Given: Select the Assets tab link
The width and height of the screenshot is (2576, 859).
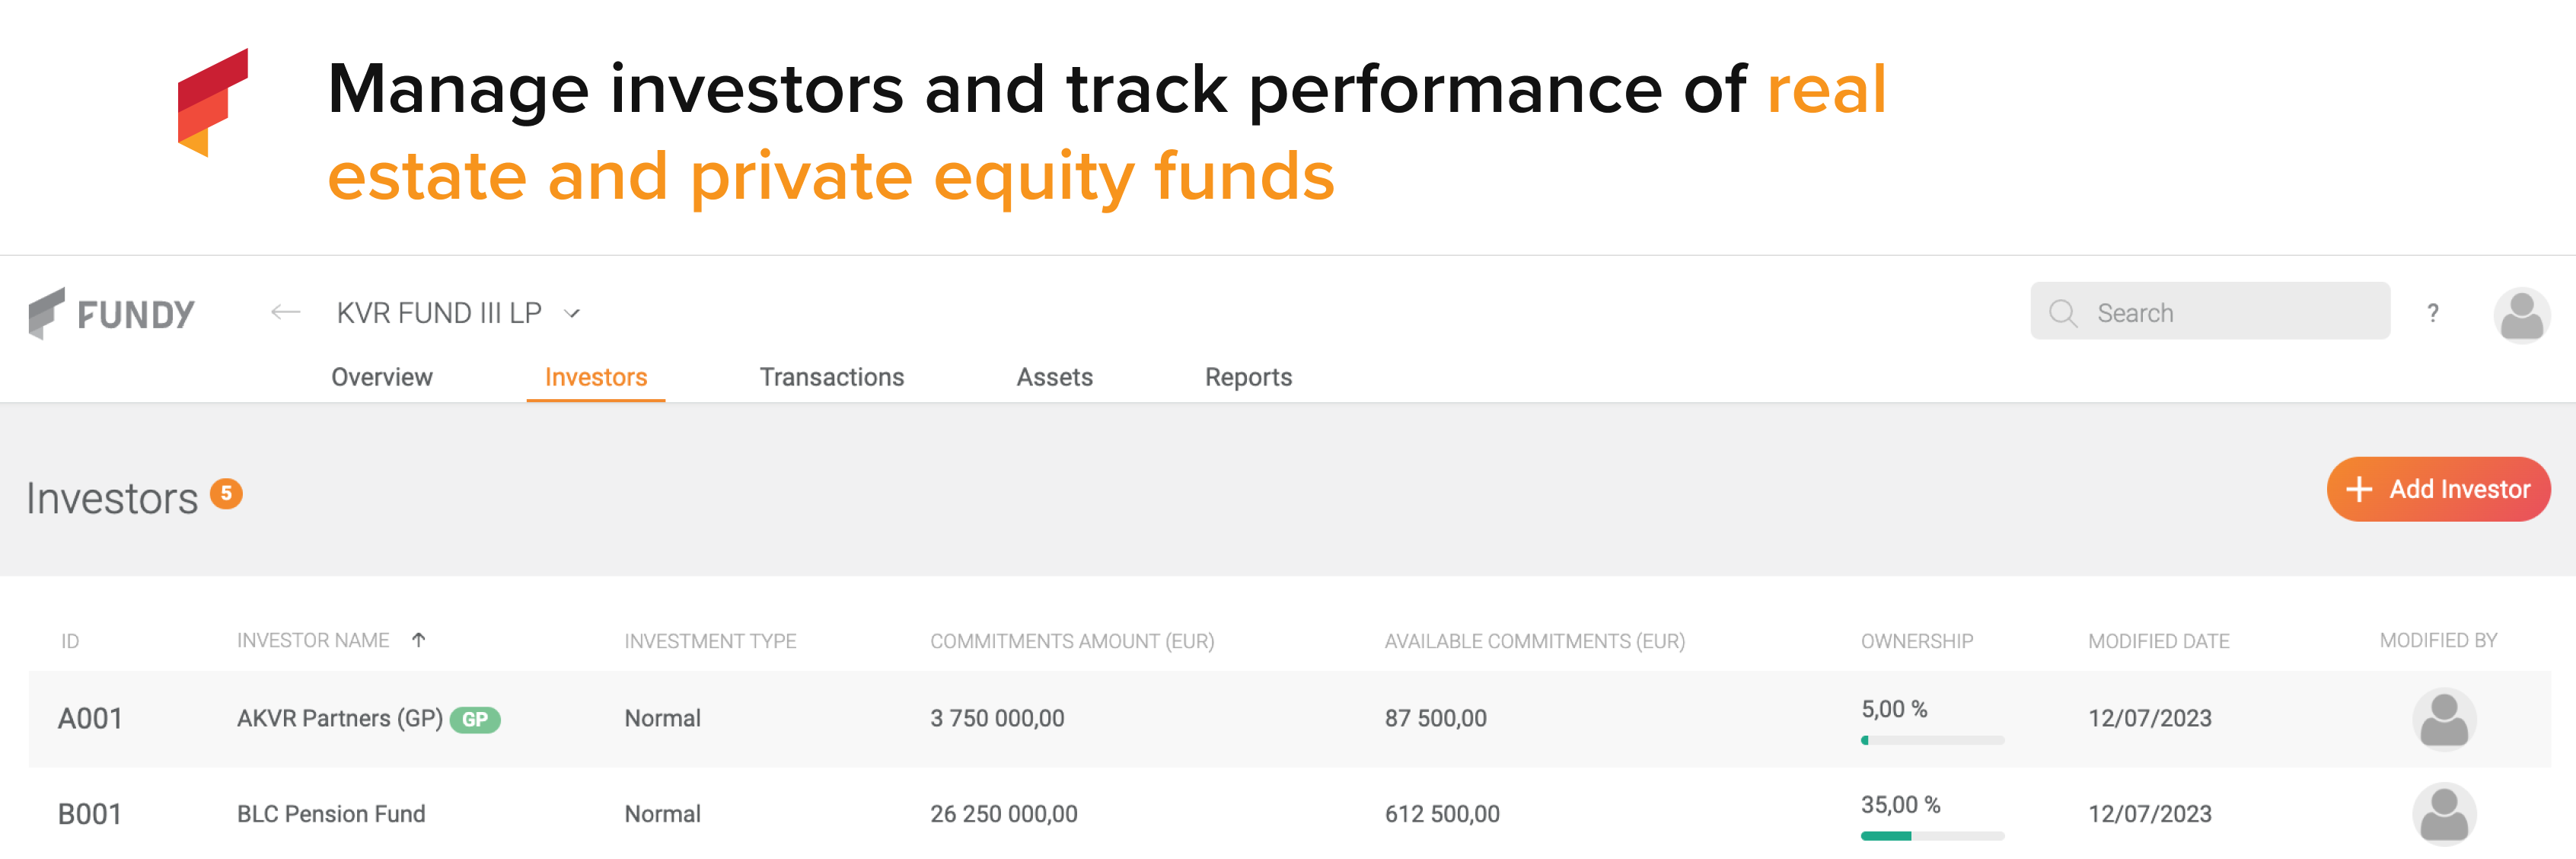Looking at the screenshot, I should point(1054,377).
